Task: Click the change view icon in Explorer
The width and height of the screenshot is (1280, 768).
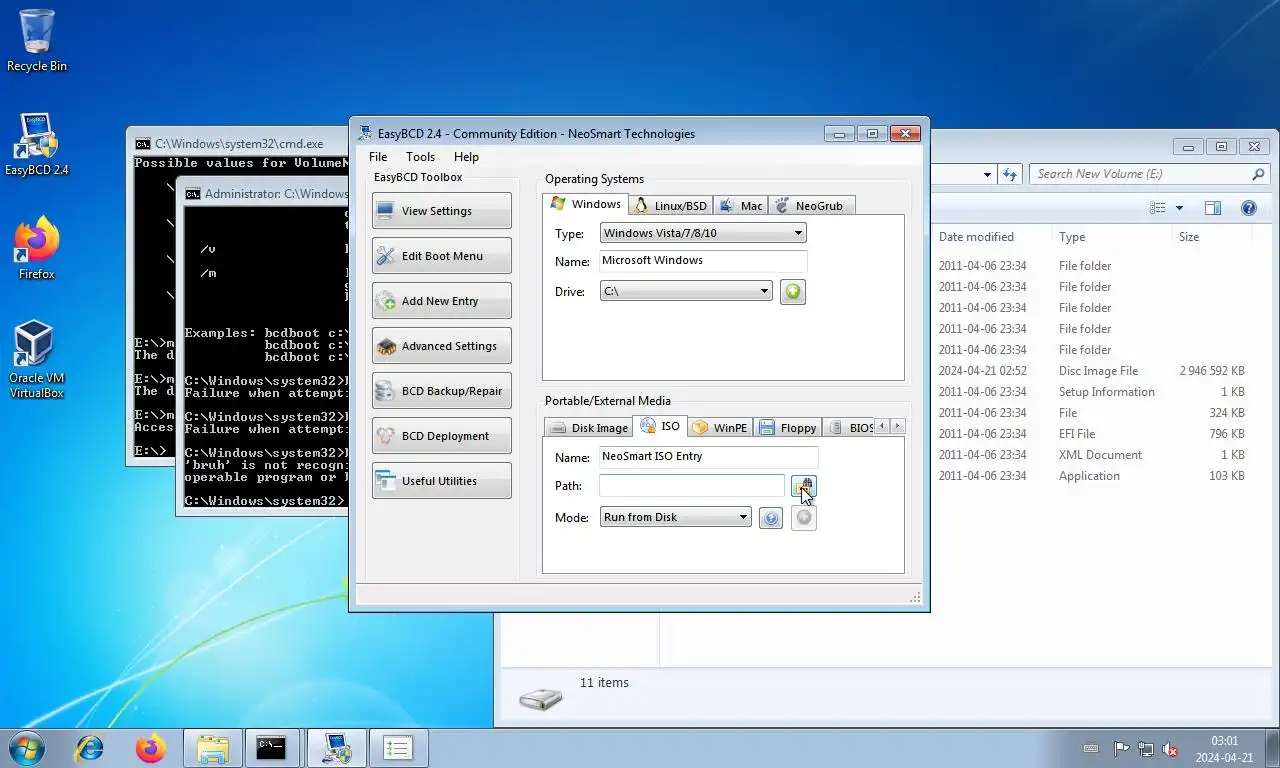Action: pos(1158,208)
